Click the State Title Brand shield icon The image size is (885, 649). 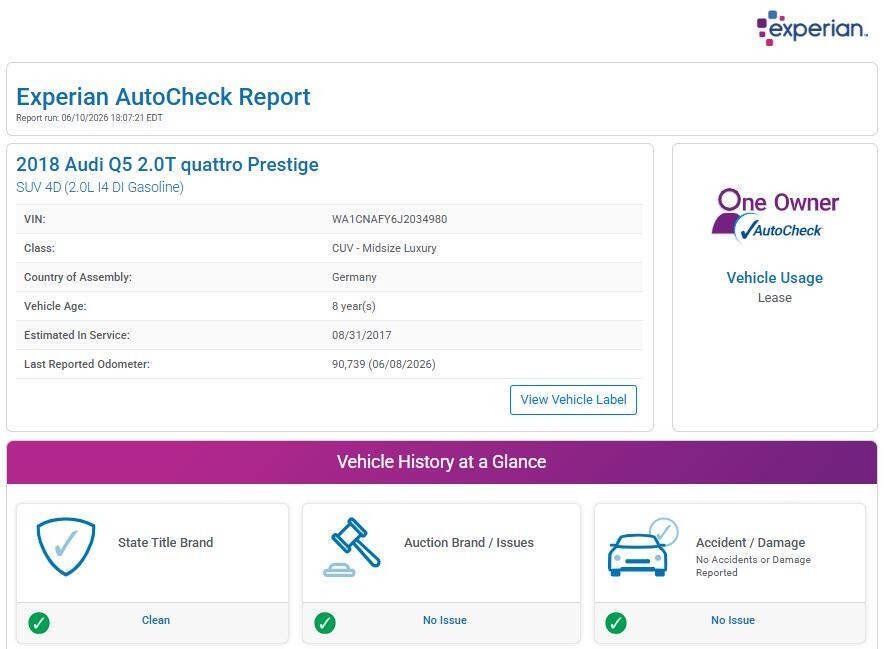tap(66, 546)
